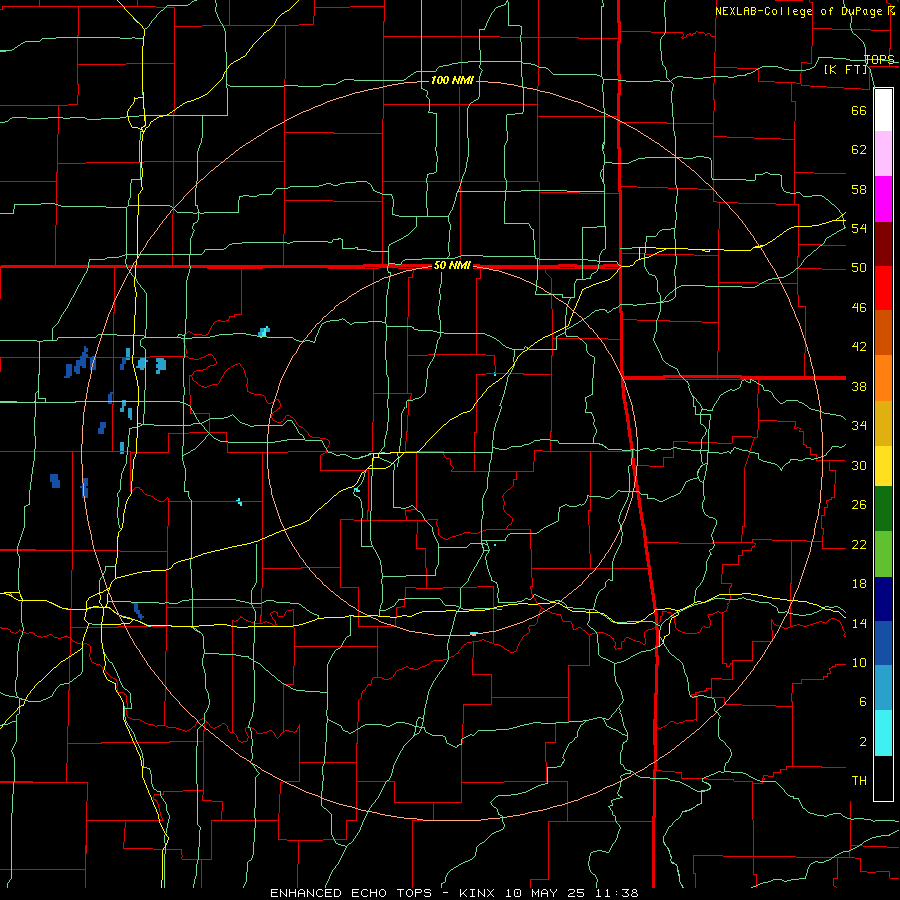Screen dimensions: 900x900
Task: Pick the bright red legend swatch
Action: pyautogui.click(x=883, y=288)
